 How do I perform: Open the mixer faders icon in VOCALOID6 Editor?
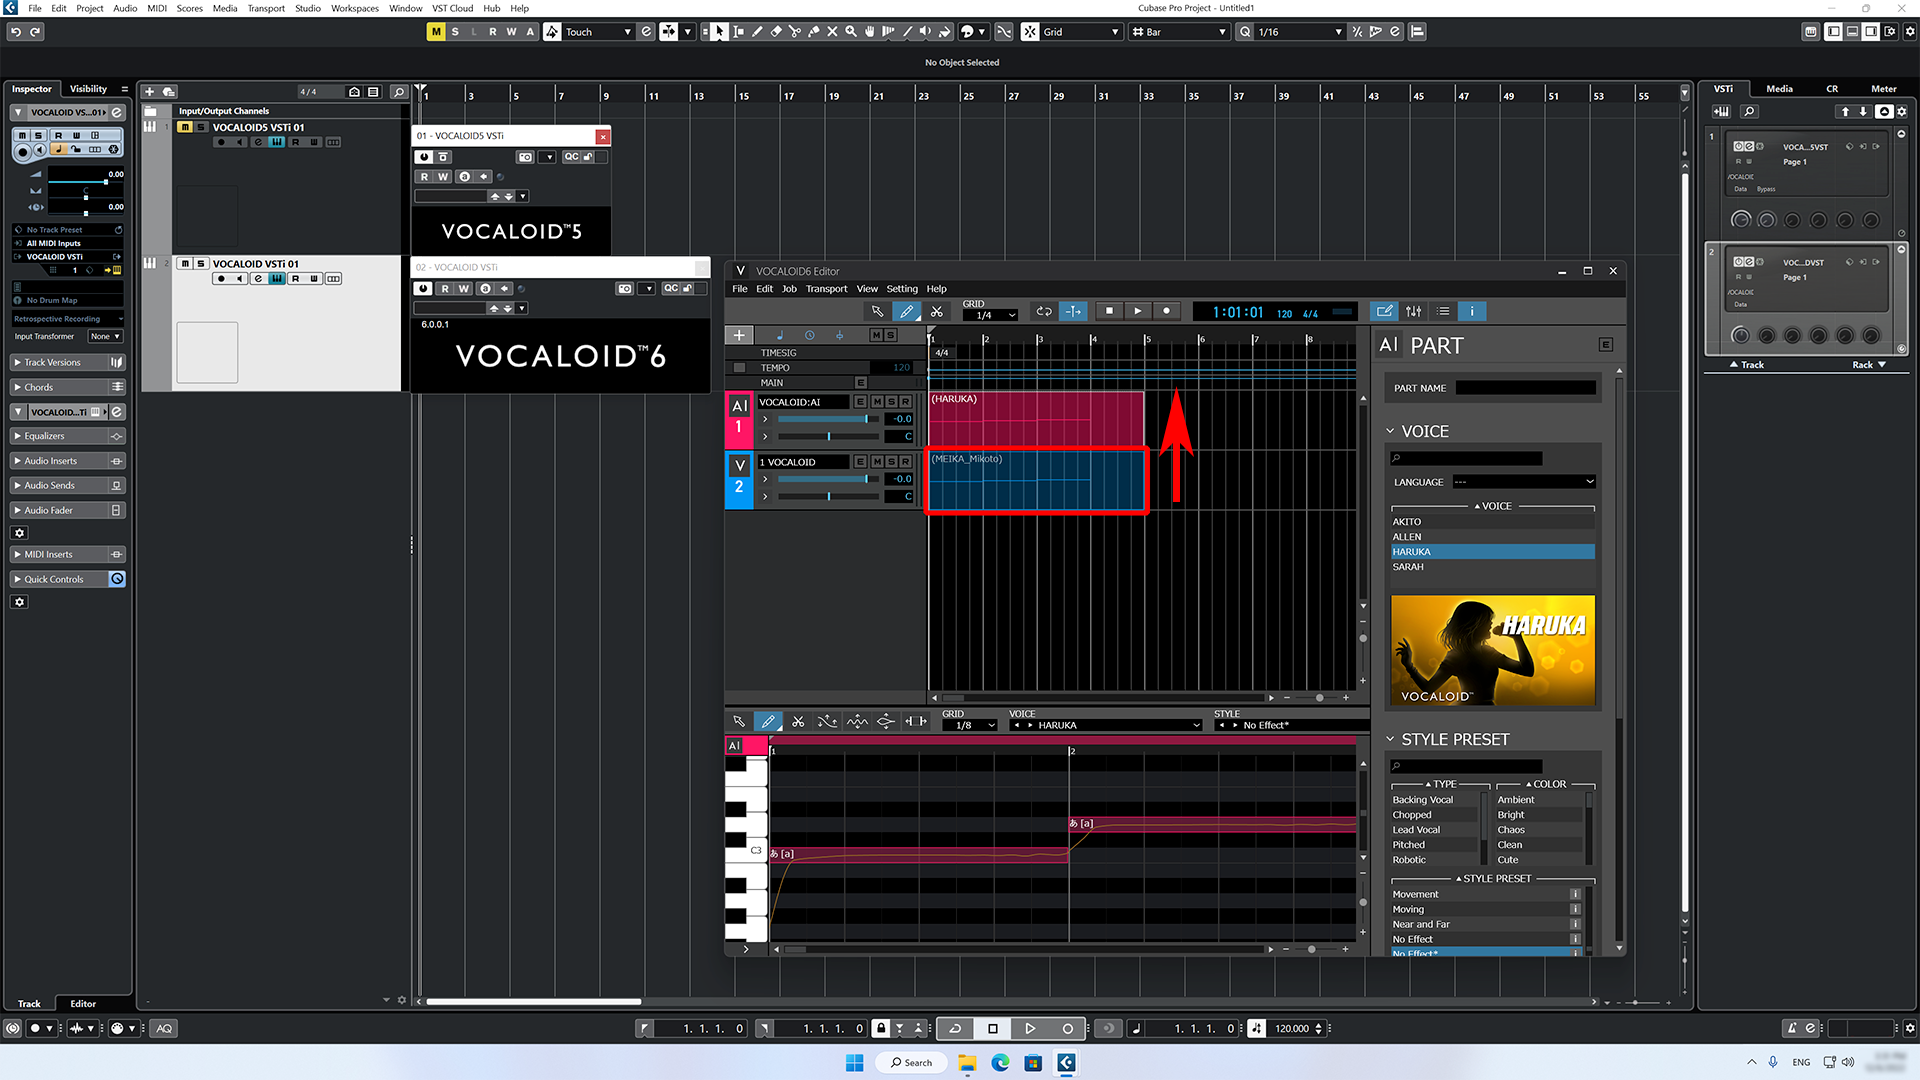[x=1413, y=311]
